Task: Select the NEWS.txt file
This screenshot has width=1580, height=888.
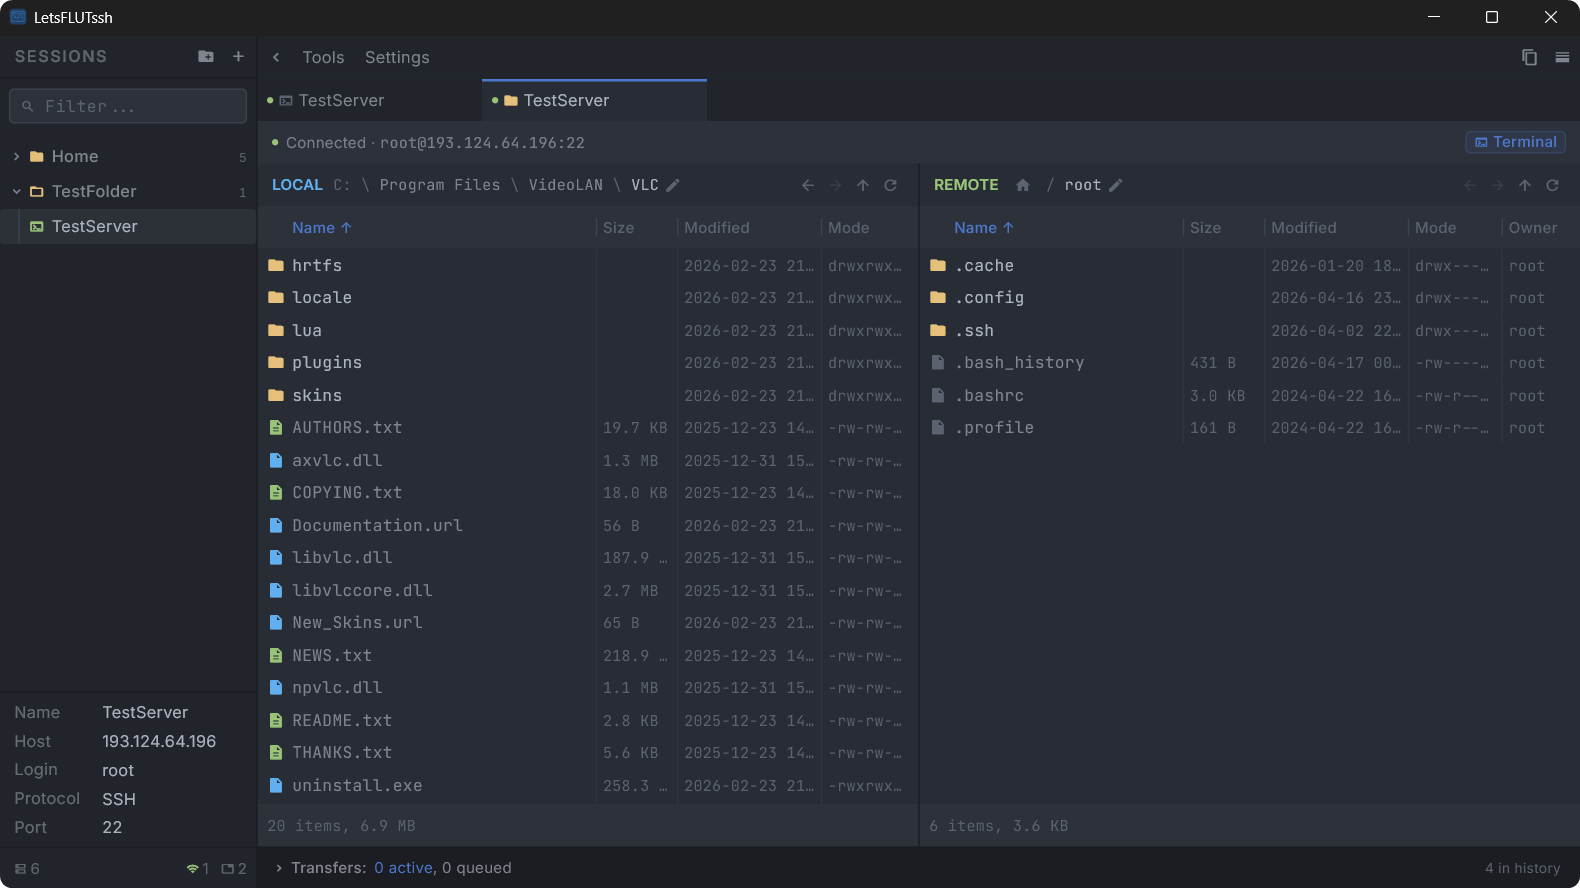Action: [x=588, y=656]
